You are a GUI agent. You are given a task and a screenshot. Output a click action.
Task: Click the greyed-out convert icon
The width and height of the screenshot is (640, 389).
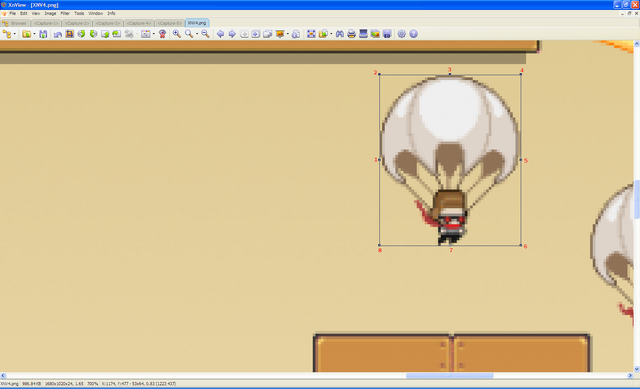click(x=129, y=34)
